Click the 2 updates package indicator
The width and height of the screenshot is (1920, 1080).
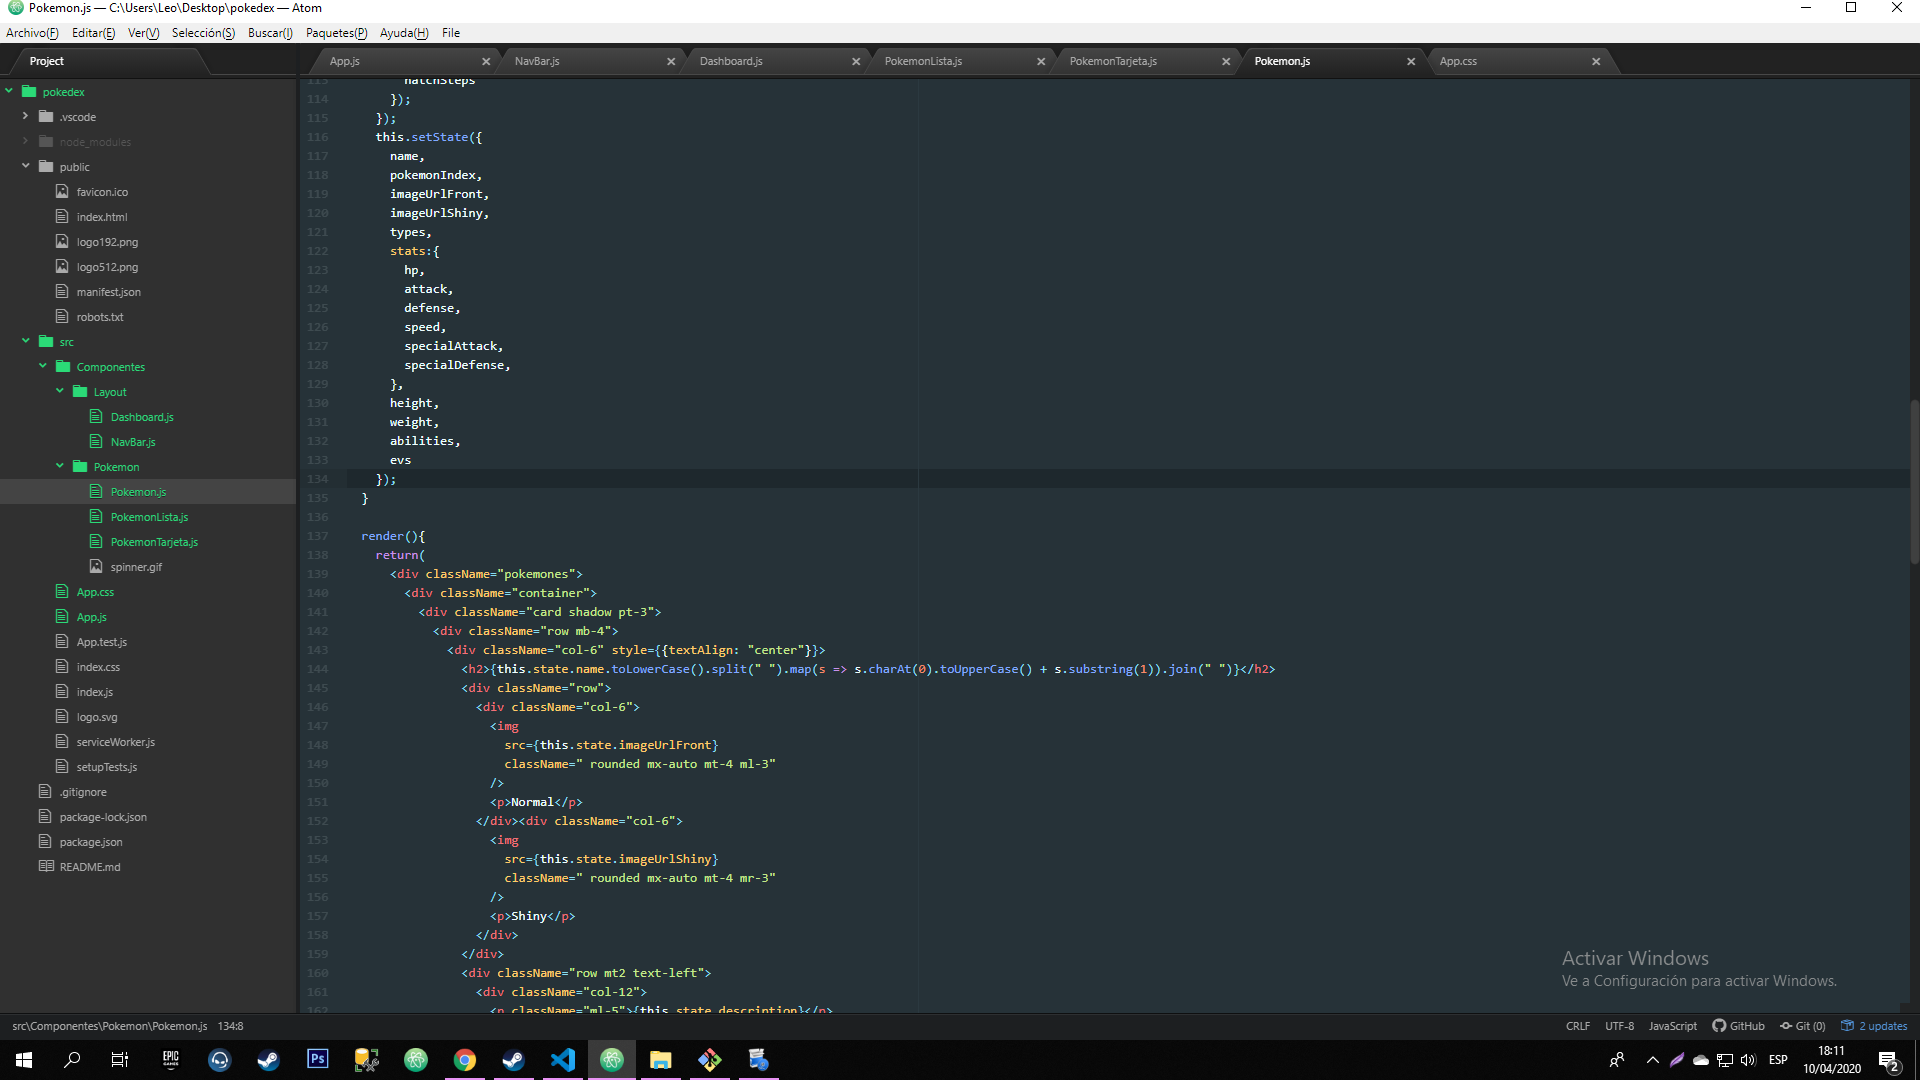[1875, 1026]
